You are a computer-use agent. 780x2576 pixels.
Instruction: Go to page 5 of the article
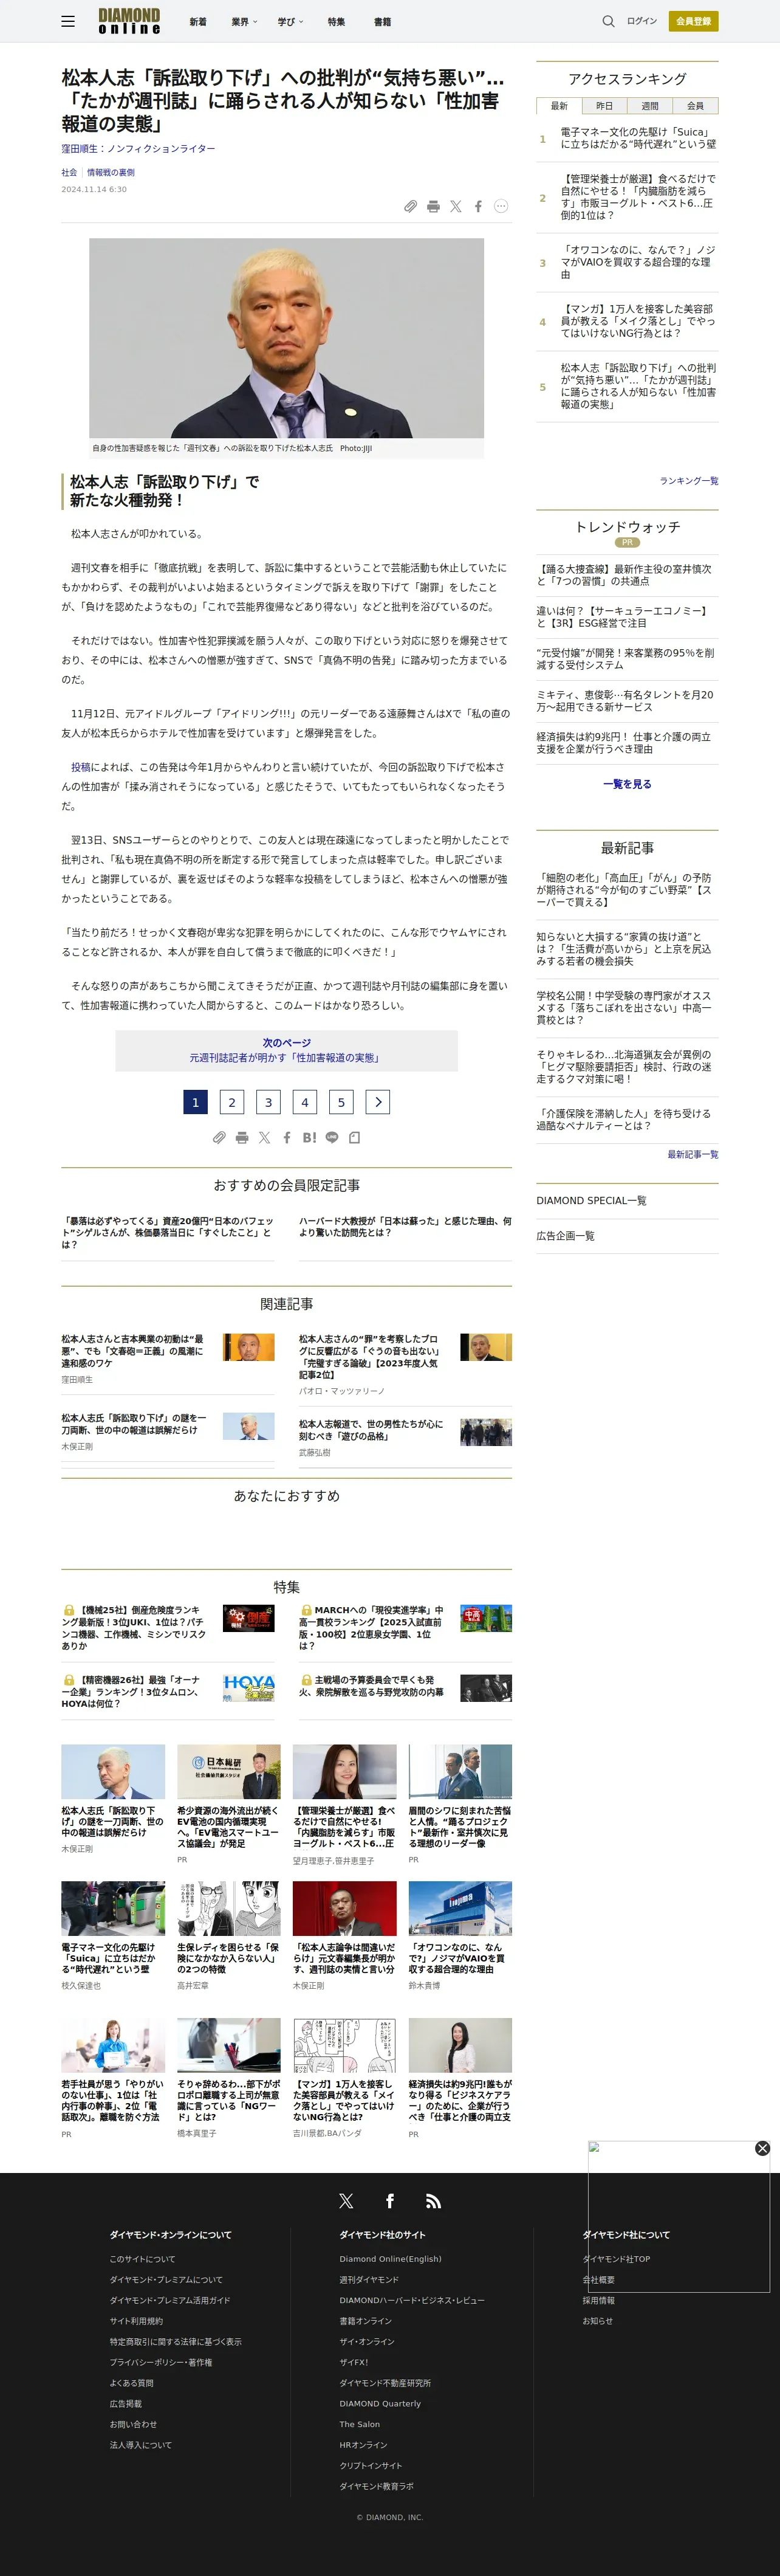341,1102
